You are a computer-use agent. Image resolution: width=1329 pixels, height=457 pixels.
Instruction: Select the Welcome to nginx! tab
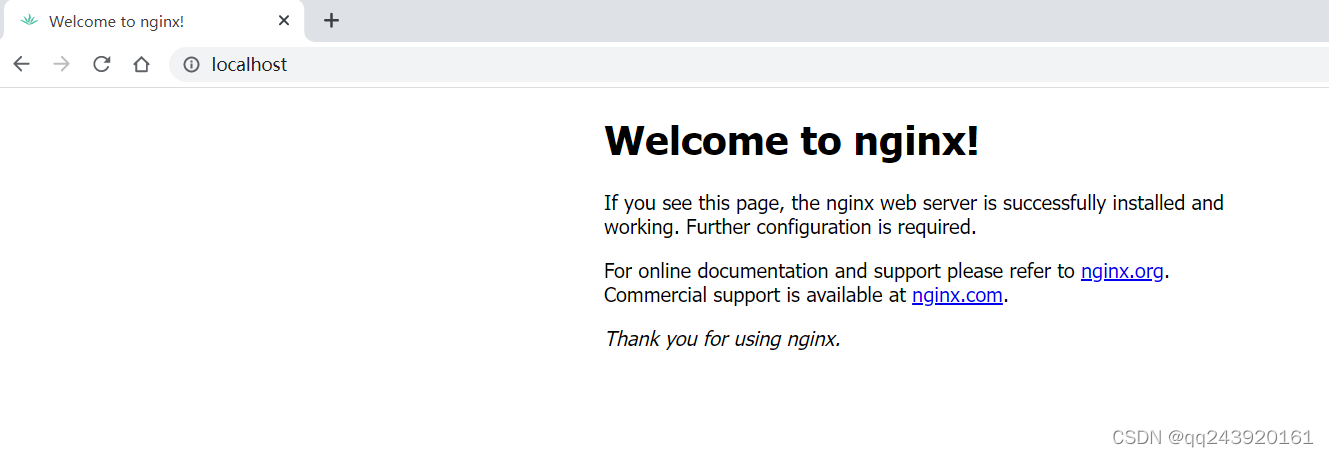click(x=152, y=21)
